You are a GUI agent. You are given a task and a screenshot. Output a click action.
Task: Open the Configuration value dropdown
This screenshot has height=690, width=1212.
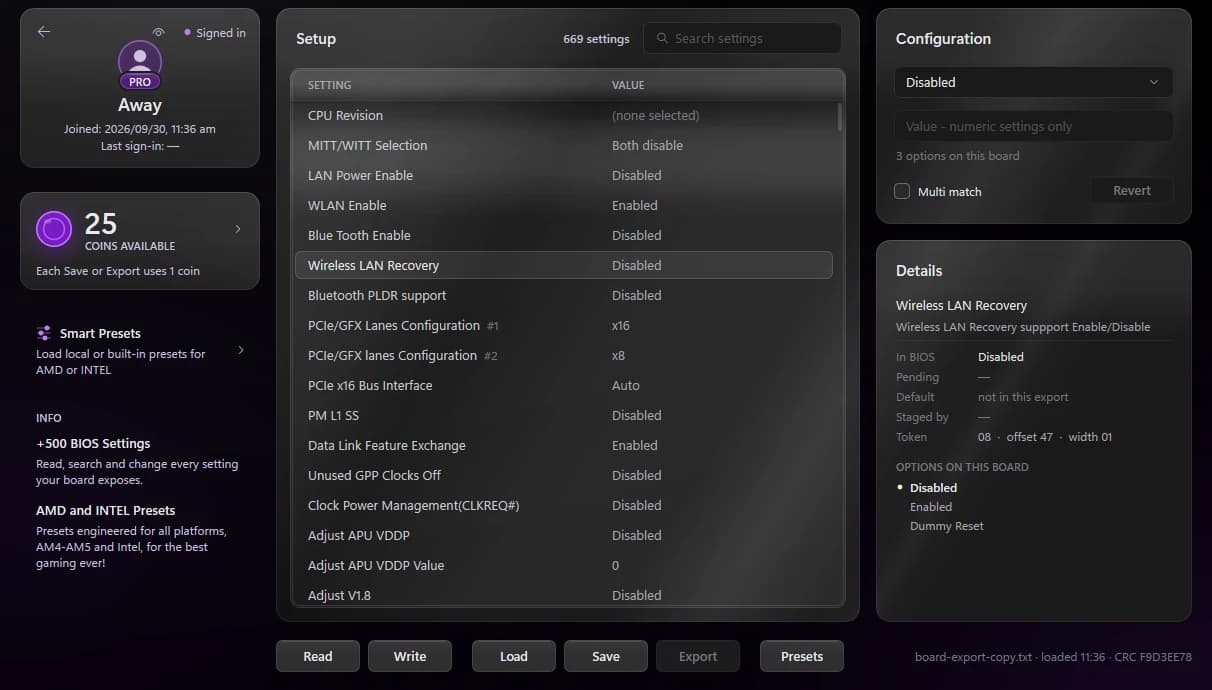tap(1033, 82)
